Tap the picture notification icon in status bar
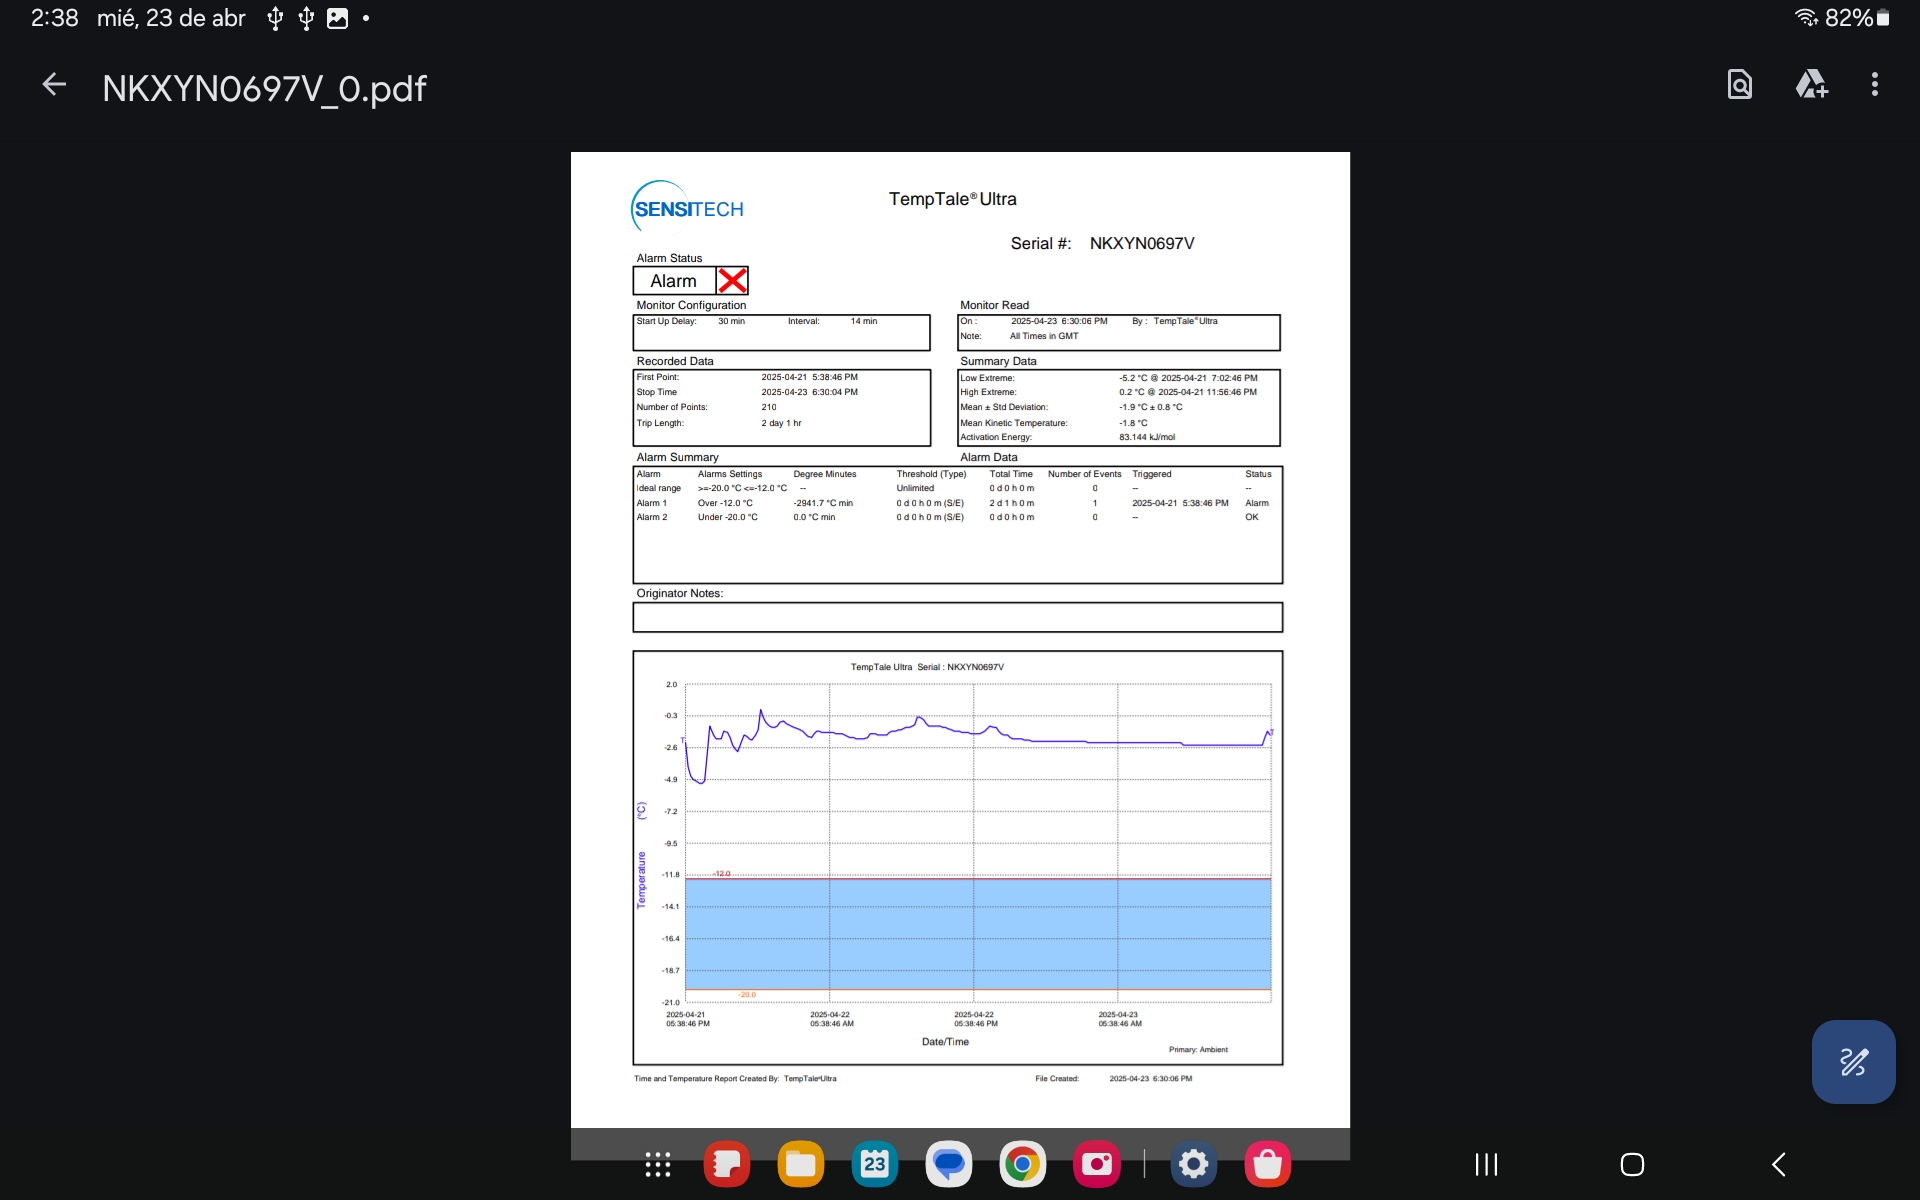The height and width of the screenshot is (1200, 1920). 337,18
